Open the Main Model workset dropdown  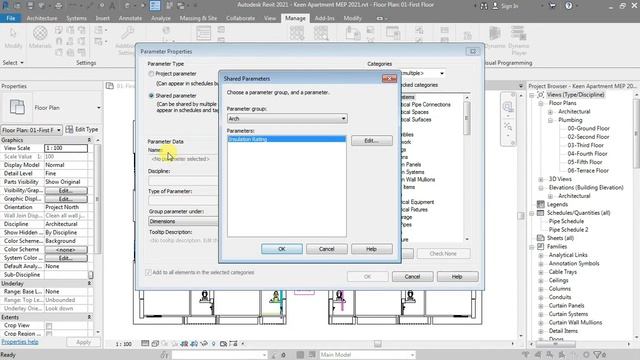tap(367, 355)
